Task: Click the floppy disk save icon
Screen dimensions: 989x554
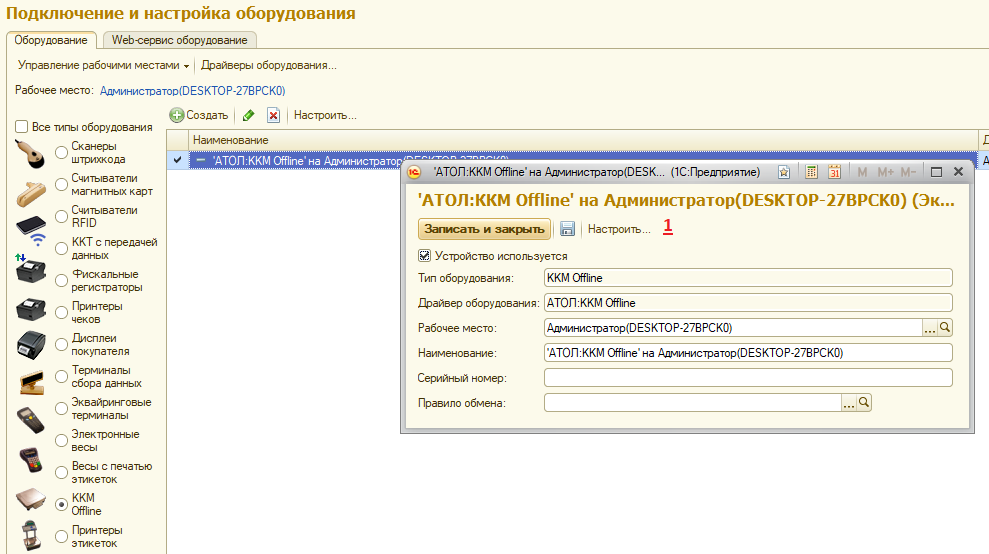Action: click(568, 228)
